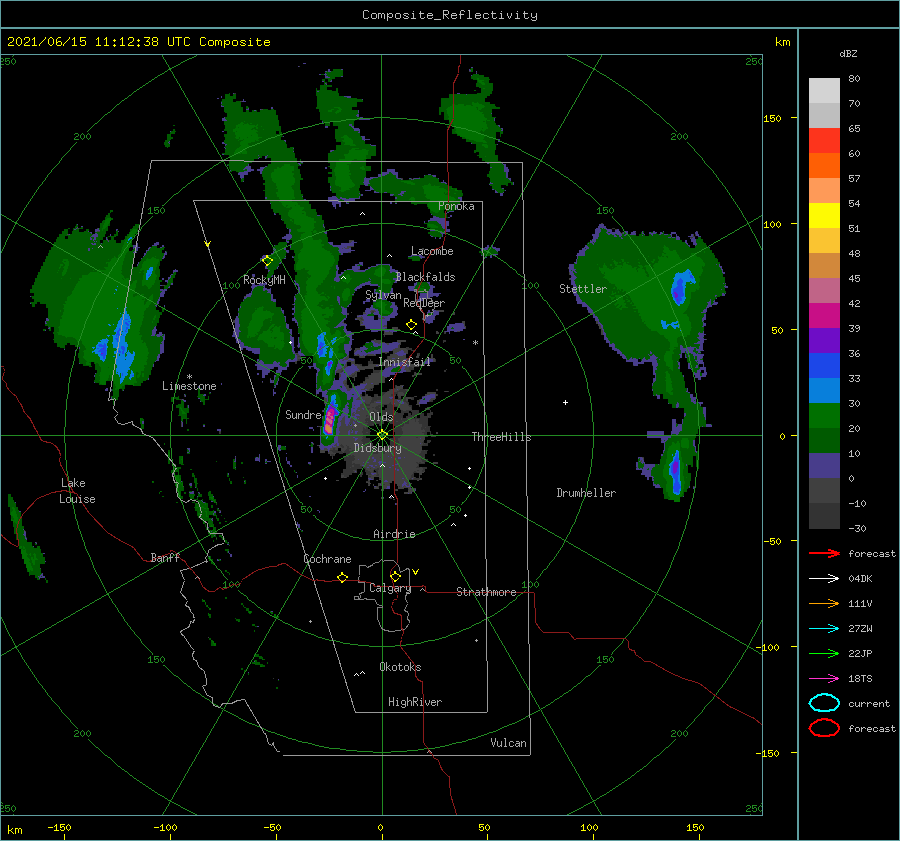Click the Calgary city label
The height and width of the screenshot is (841, 900).
point(390,588)
